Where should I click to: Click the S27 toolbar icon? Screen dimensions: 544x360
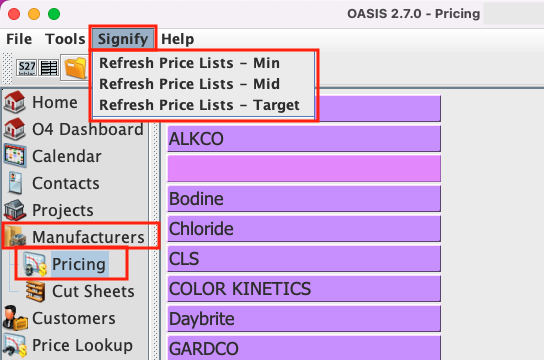[27, 68]
